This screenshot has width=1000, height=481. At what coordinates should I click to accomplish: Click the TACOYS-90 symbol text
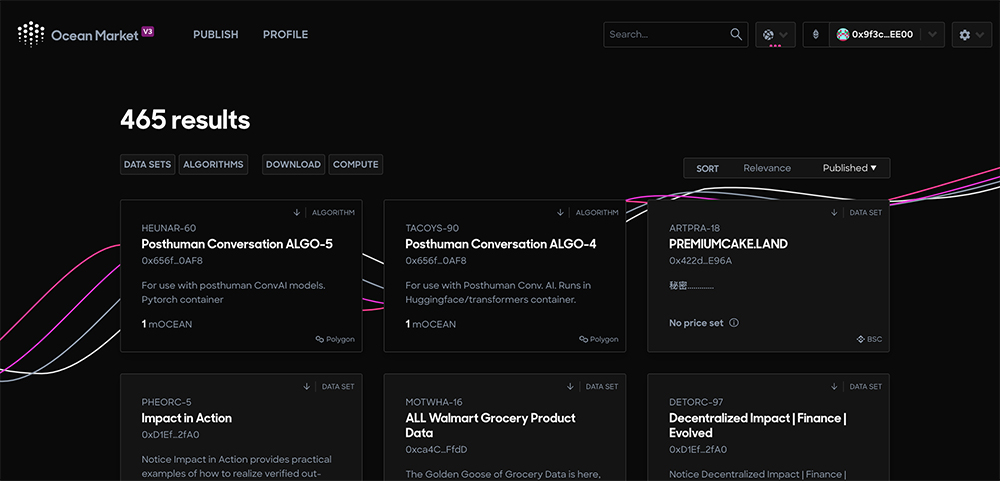click(432, 228)
